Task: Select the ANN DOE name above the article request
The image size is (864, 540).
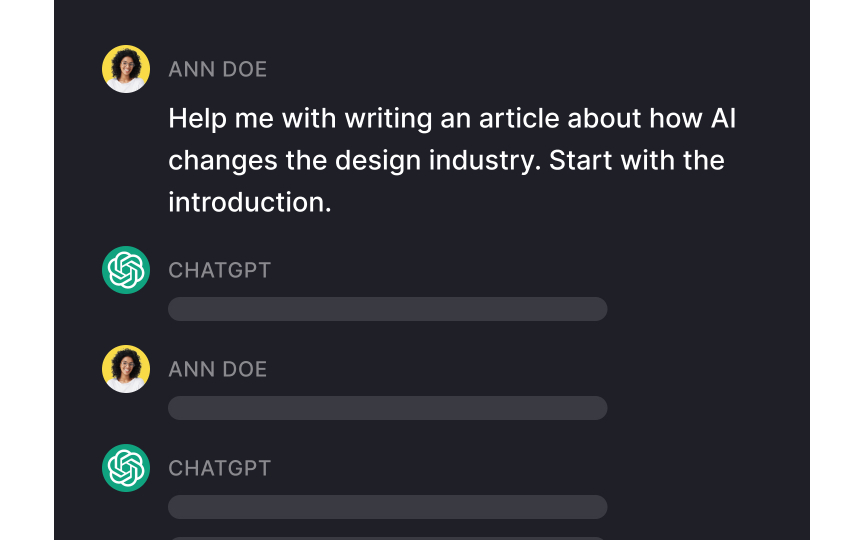Action: (218, 69)
